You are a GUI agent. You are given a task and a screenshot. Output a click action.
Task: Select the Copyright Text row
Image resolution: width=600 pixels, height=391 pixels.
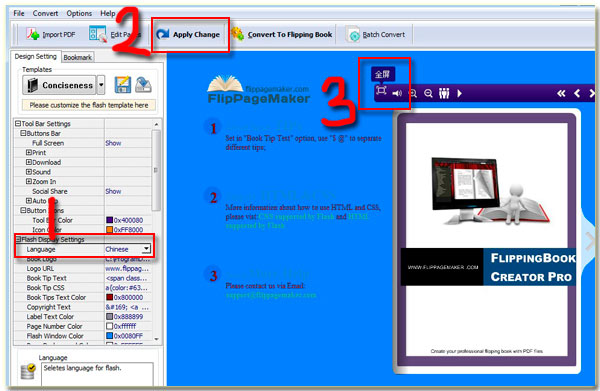(83, 307)
